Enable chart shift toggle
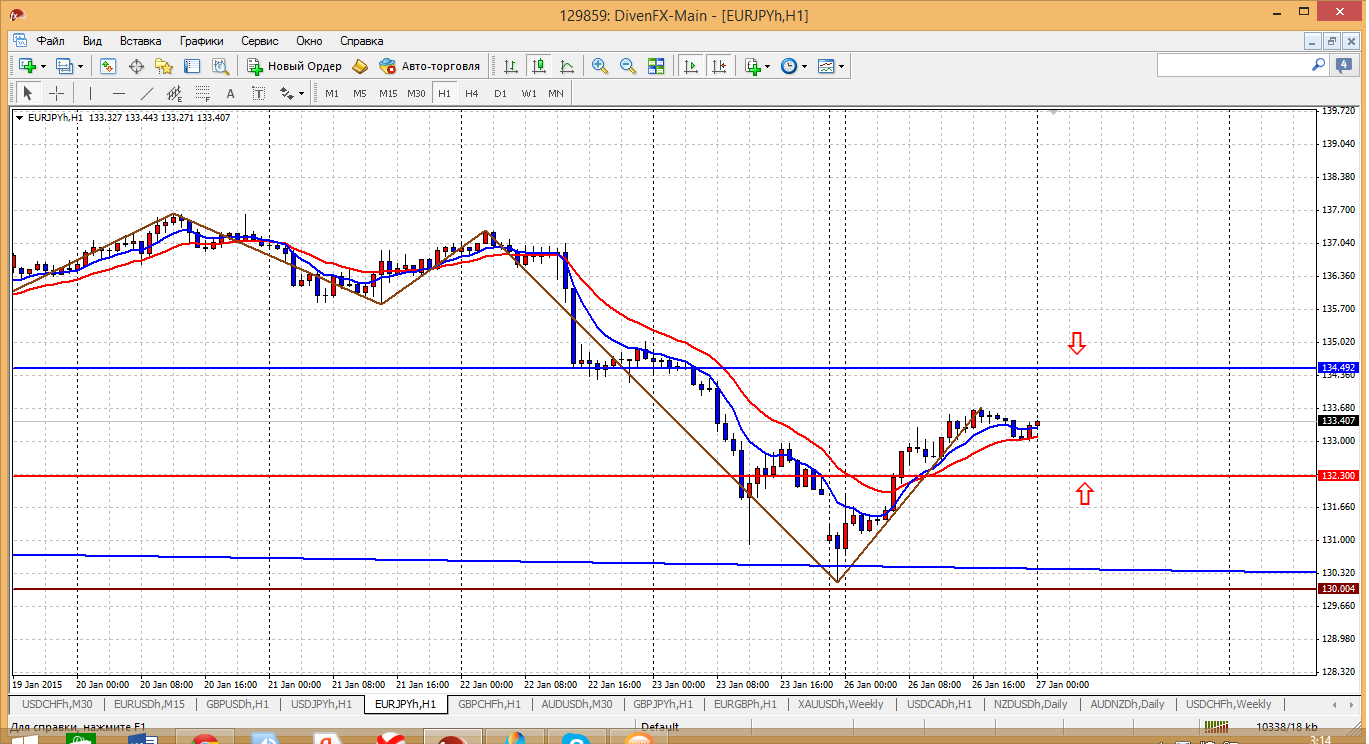1369x744 pixels. [719, 66]
